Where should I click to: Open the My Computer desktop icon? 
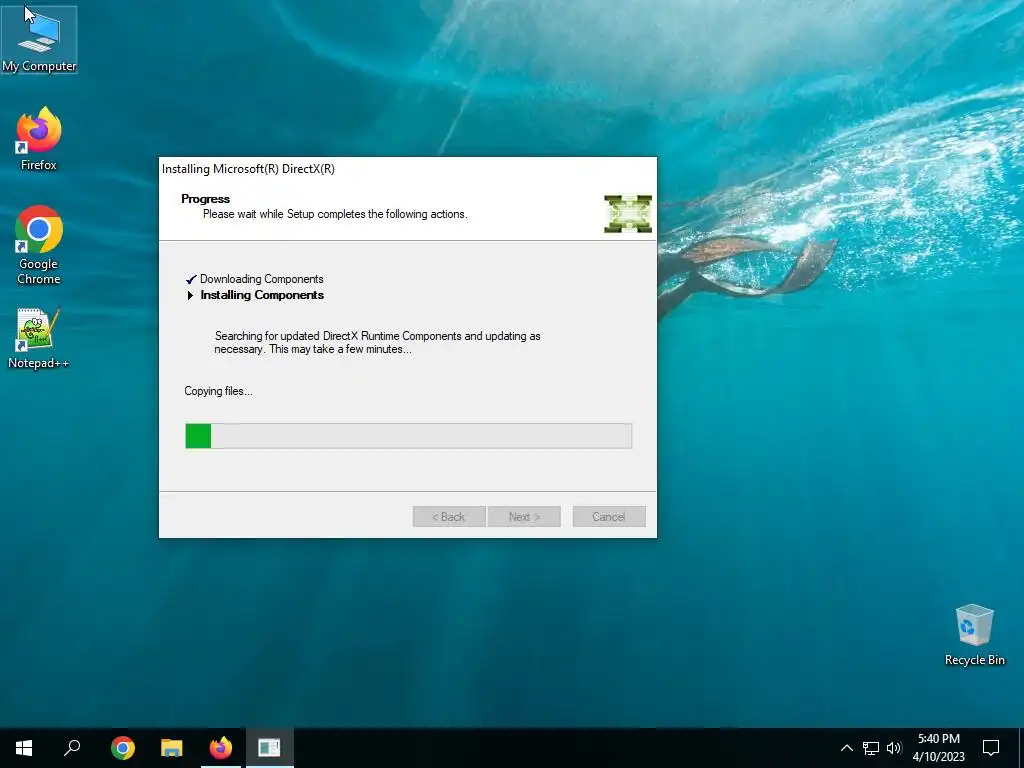[x=39, y=39]
